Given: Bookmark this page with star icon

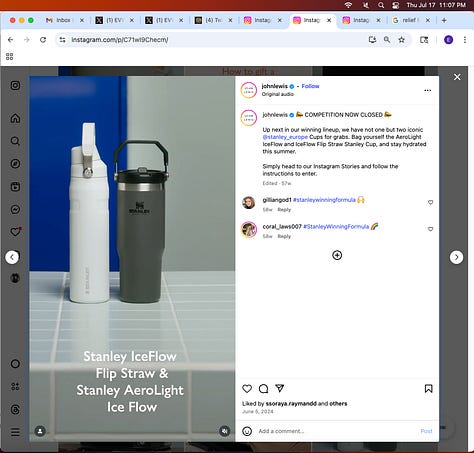Looking at the screenshot, I should [402, 40].
